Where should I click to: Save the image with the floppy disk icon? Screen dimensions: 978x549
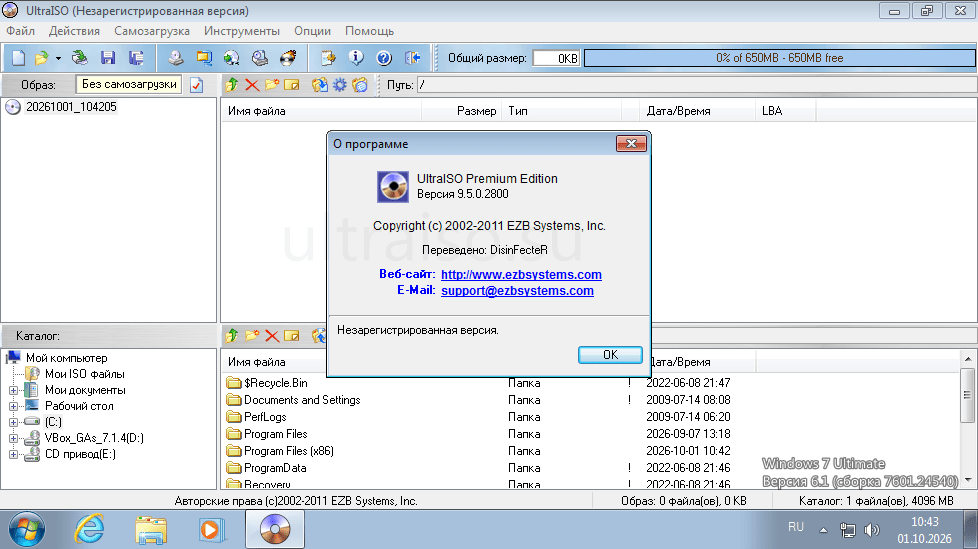pos(108,58)
